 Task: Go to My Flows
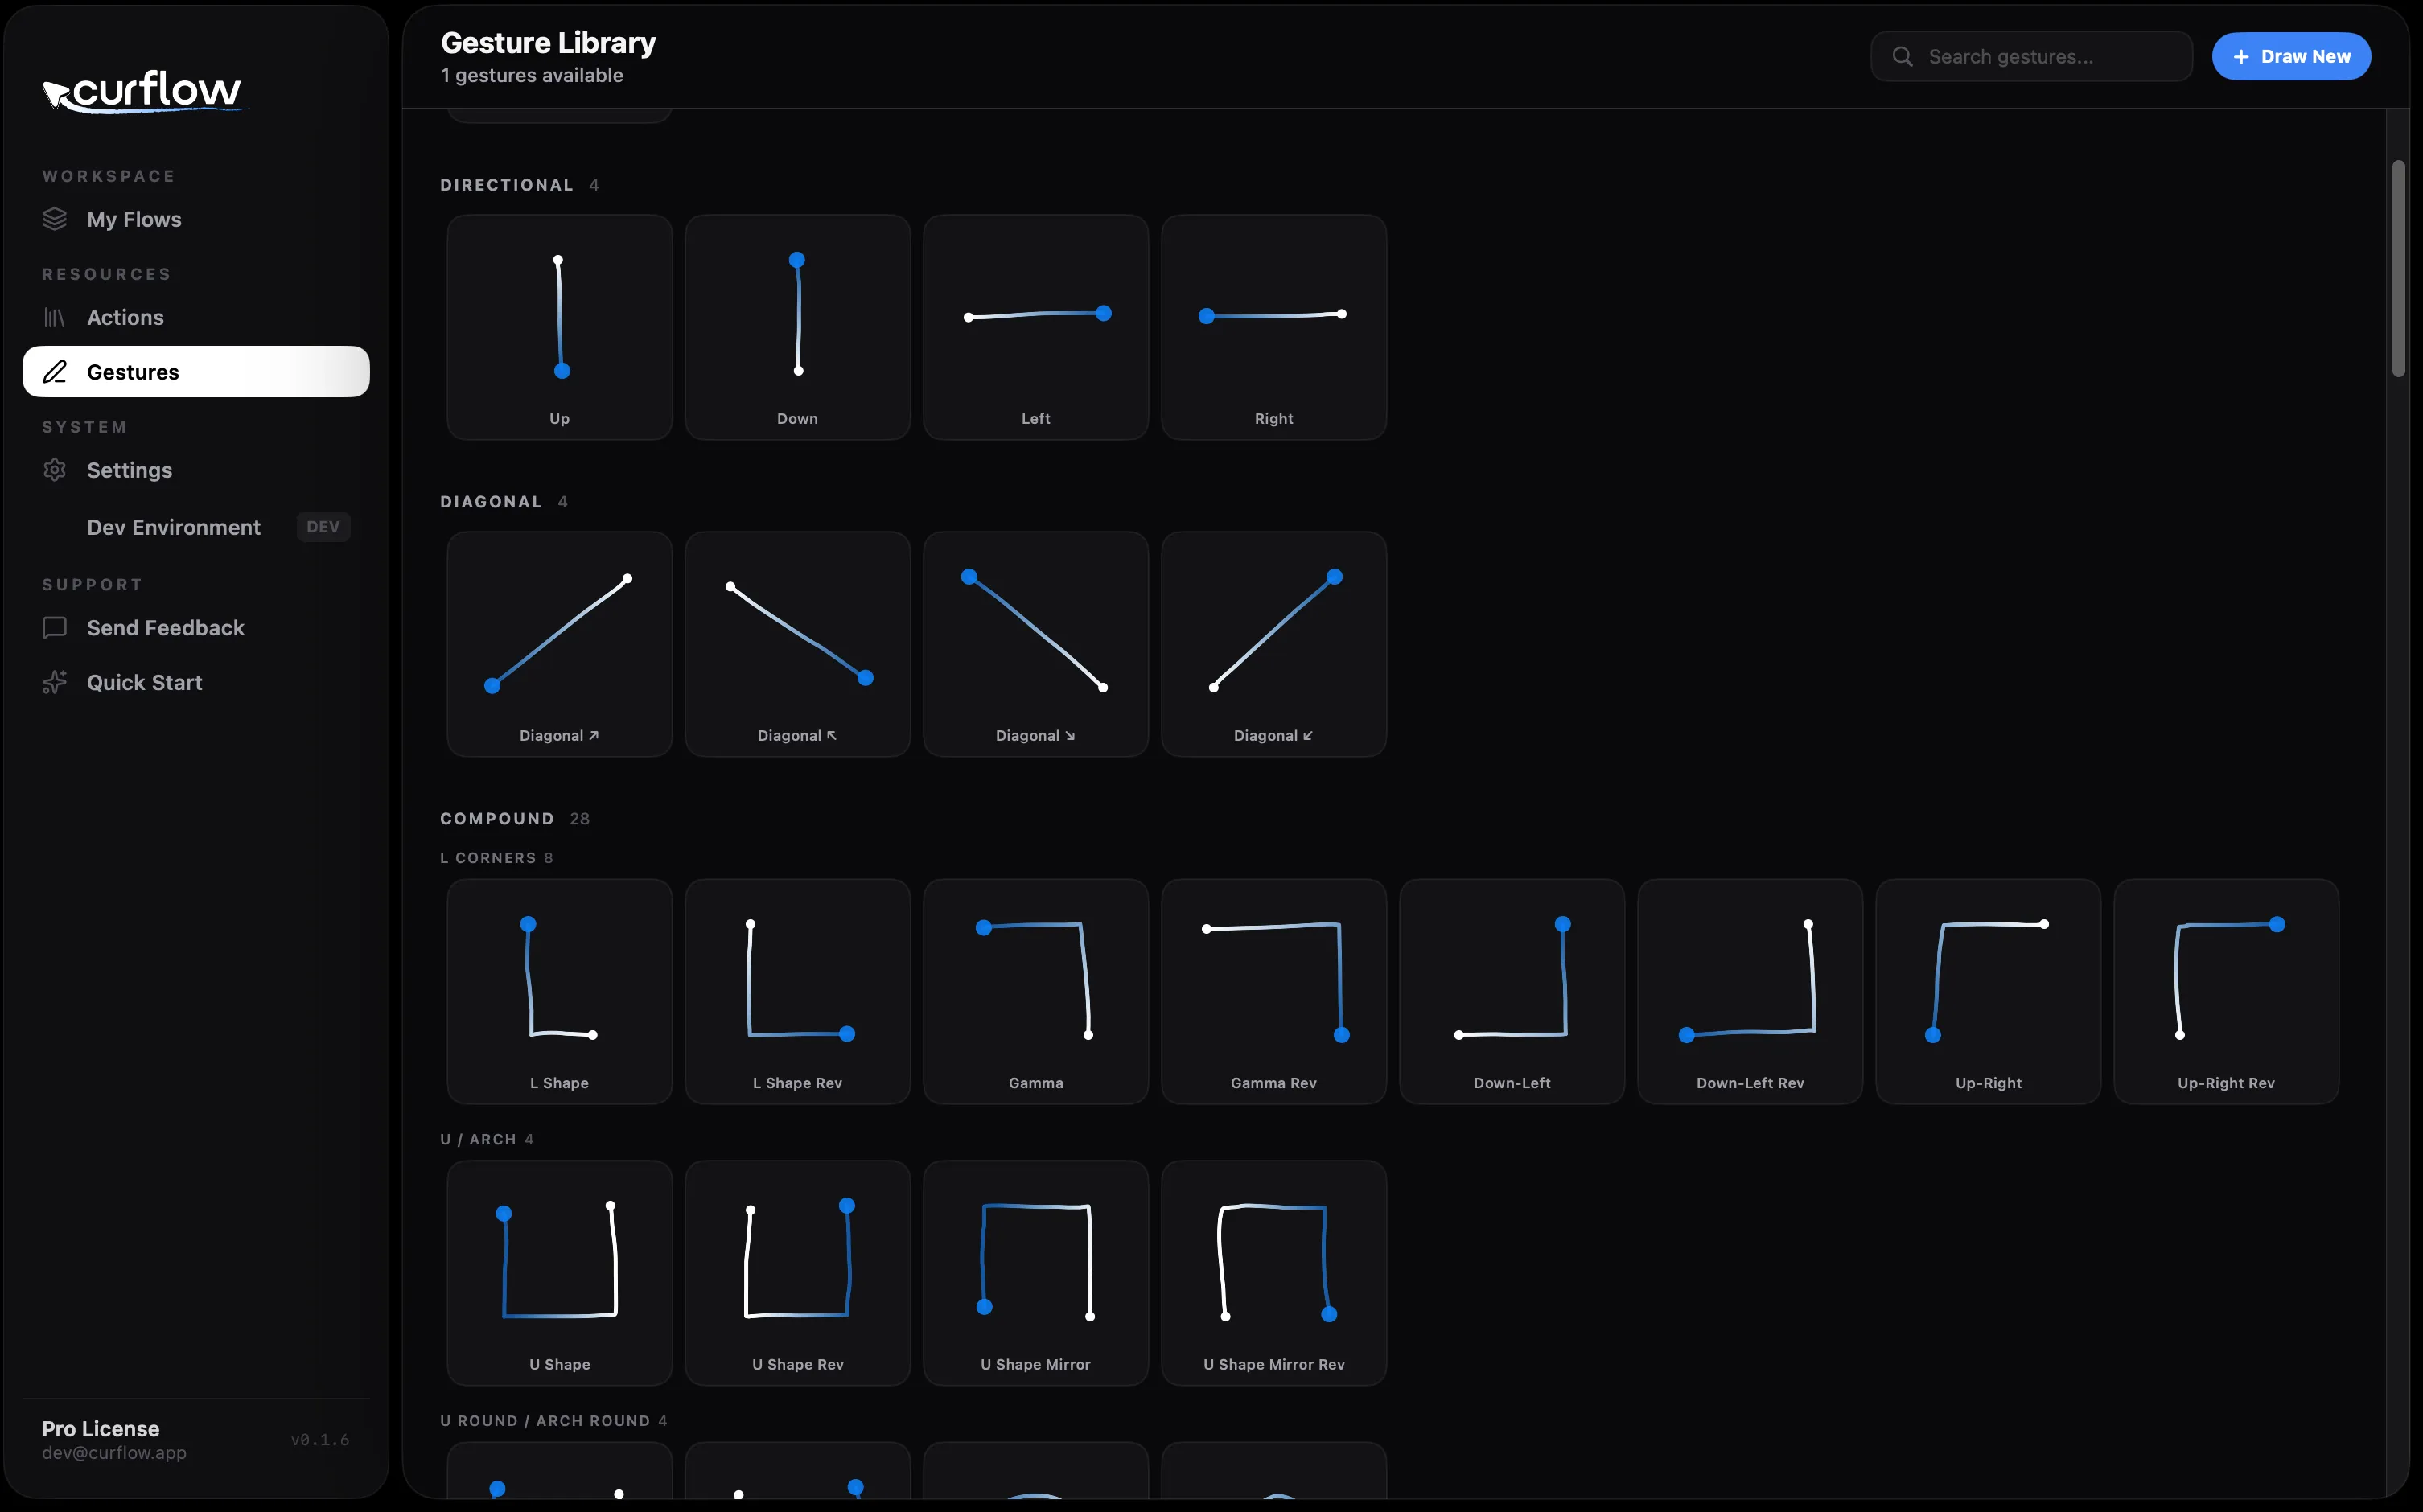(x=196, y=219)
